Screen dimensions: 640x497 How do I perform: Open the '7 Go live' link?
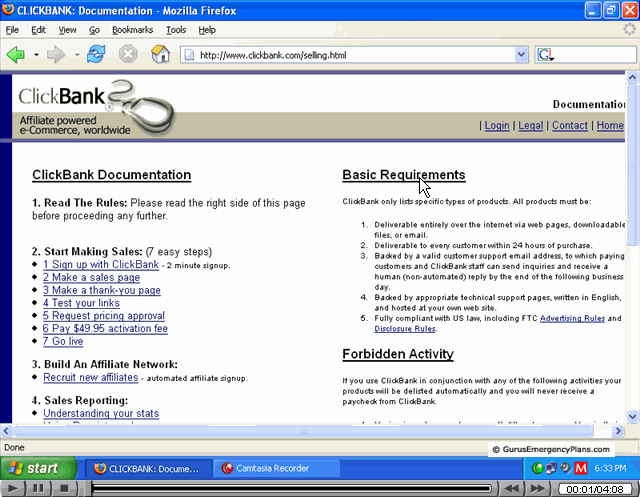[63, 341]
